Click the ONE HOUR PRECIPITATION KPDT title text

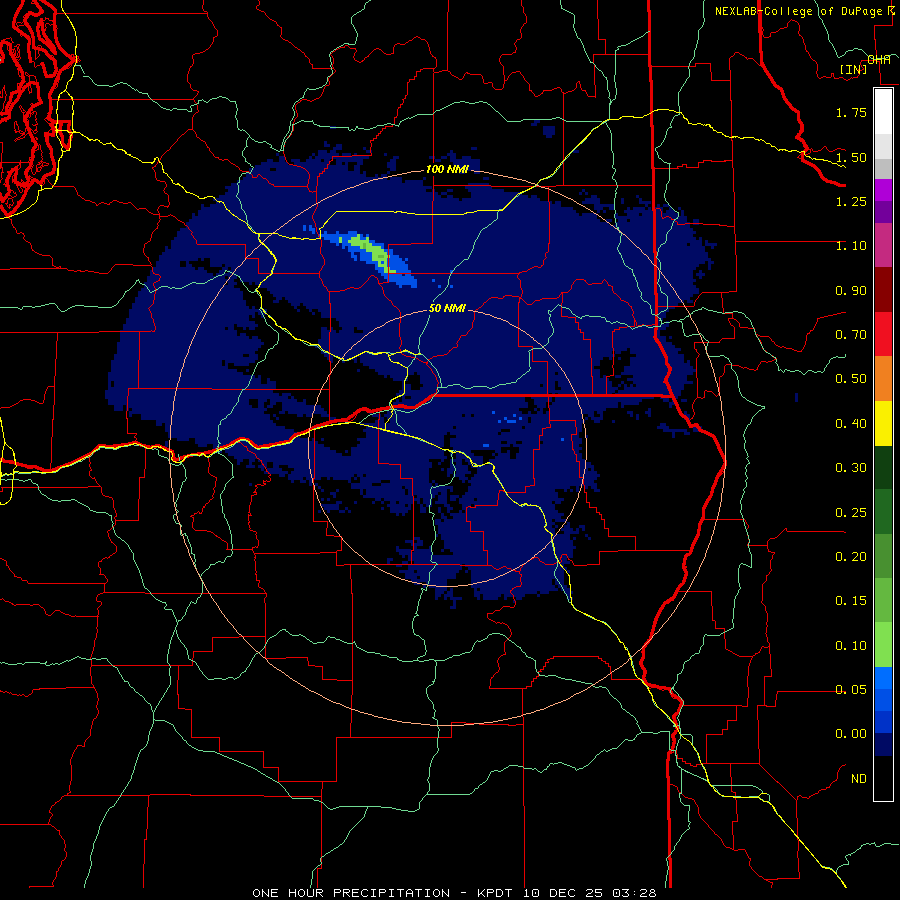454,893
